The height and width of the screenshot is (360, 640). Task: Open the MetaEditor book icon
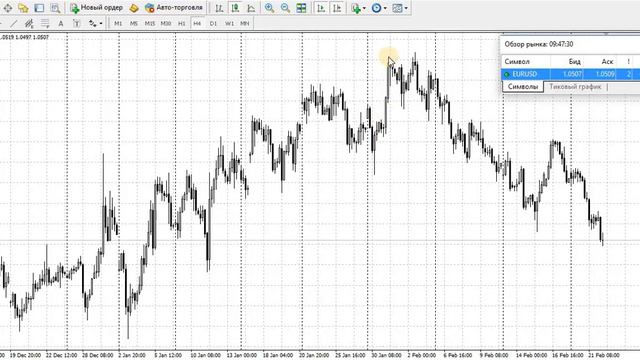134,8
